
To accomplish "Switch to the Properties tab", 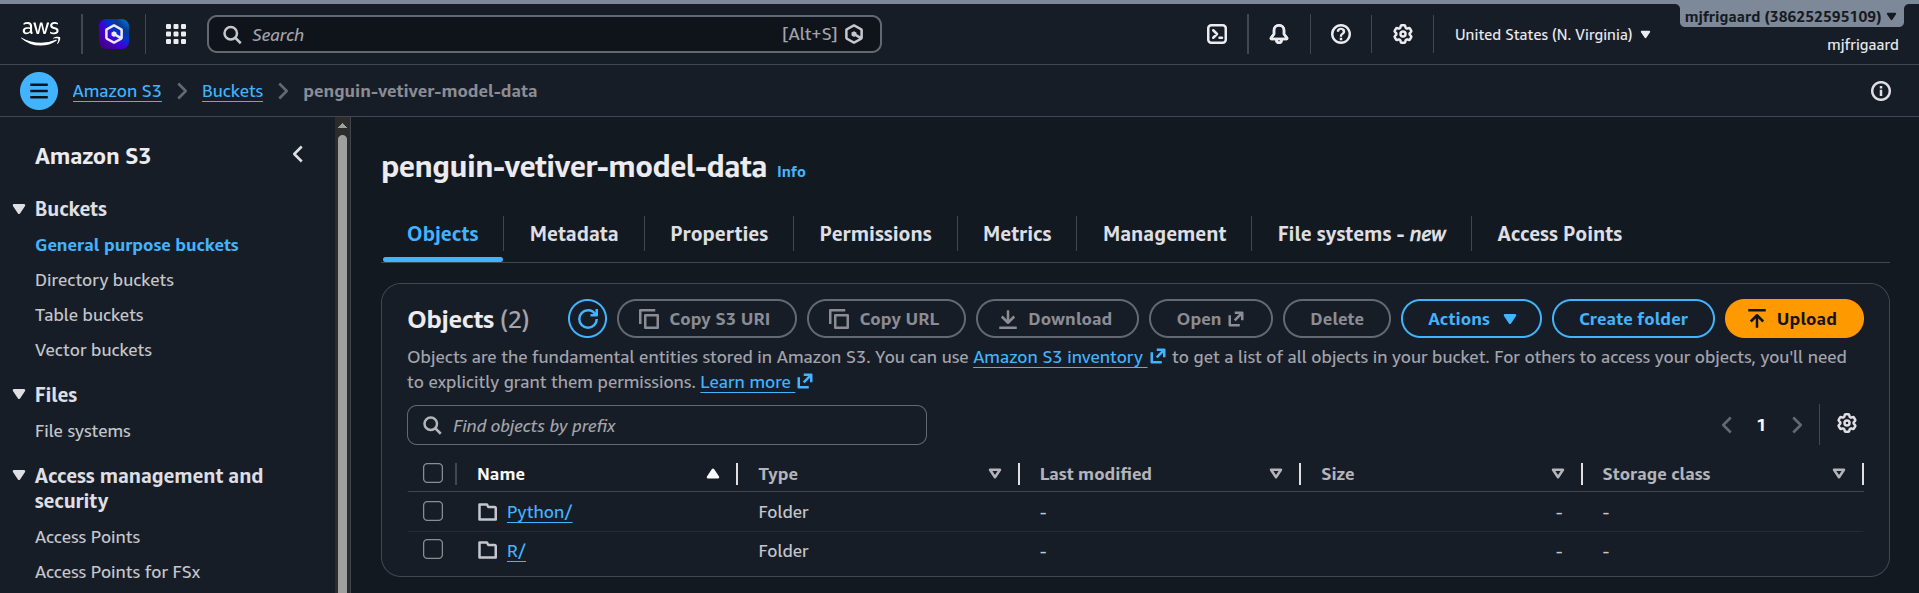I will click(719, 234).
